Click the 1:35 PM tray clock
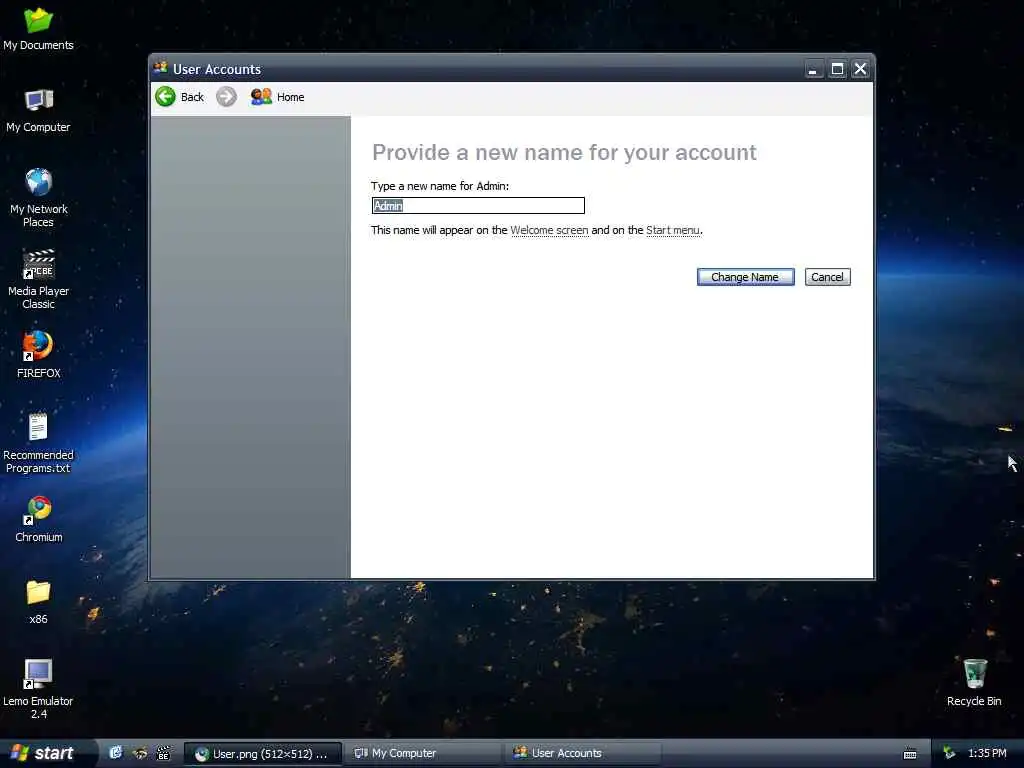1024x768 pixels. pyautogui.click(x=987, y=753)
